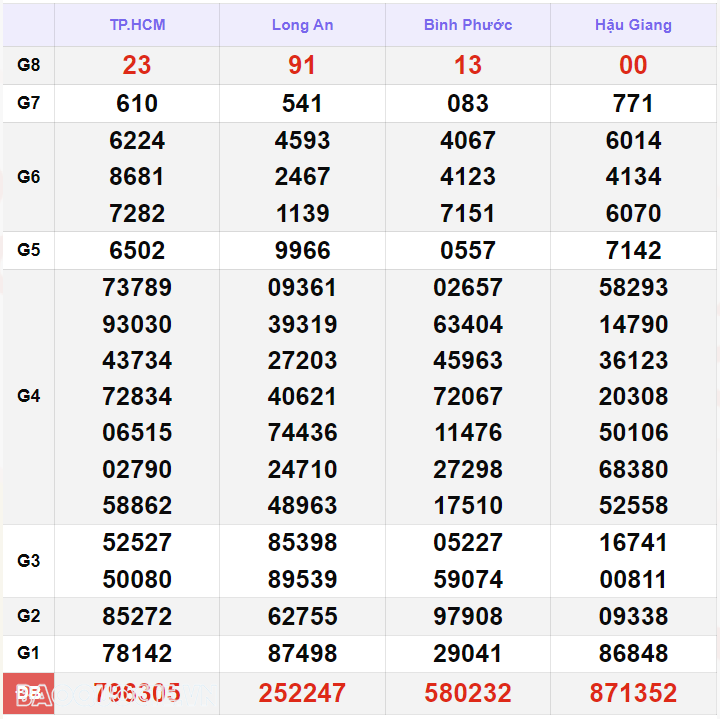Select the special prize number 252247
The image size is (720, 719).
click(302, 692)
